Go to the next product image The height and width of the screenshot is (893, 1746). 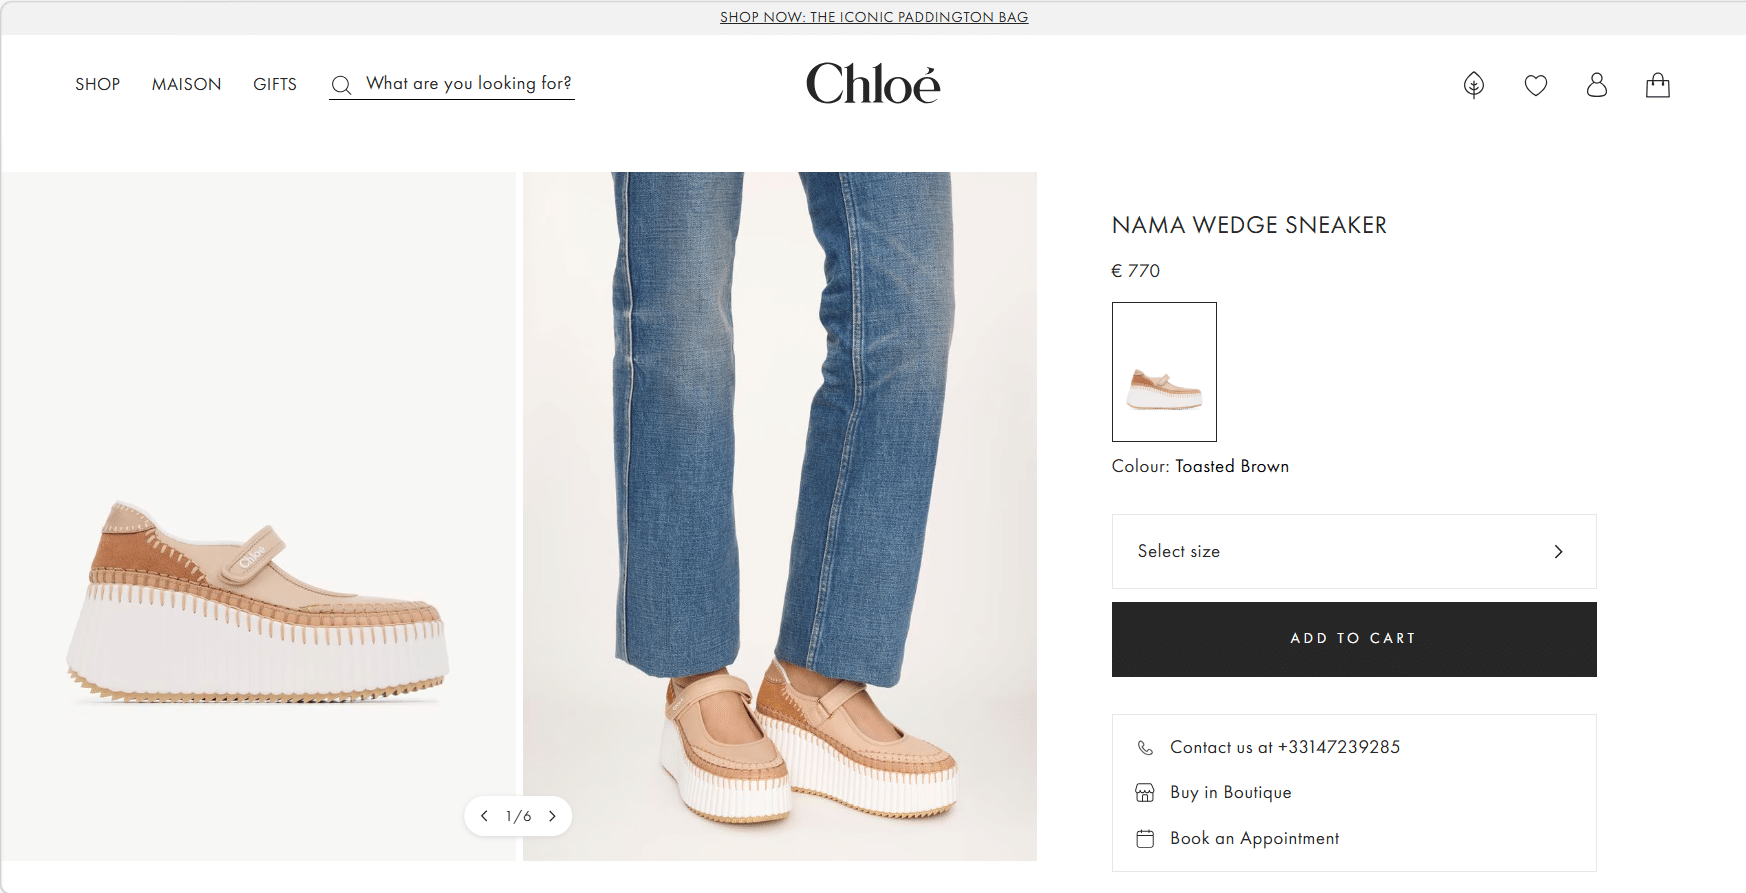pyautogui.click(x=552, y=816)
